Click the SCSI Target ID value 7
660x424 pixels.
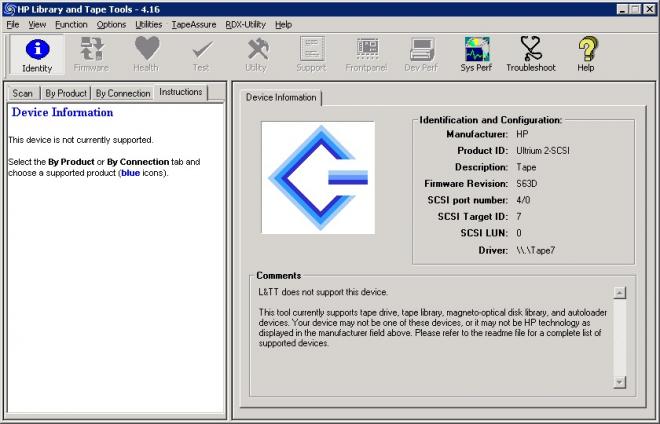click(x=519, y=216)
